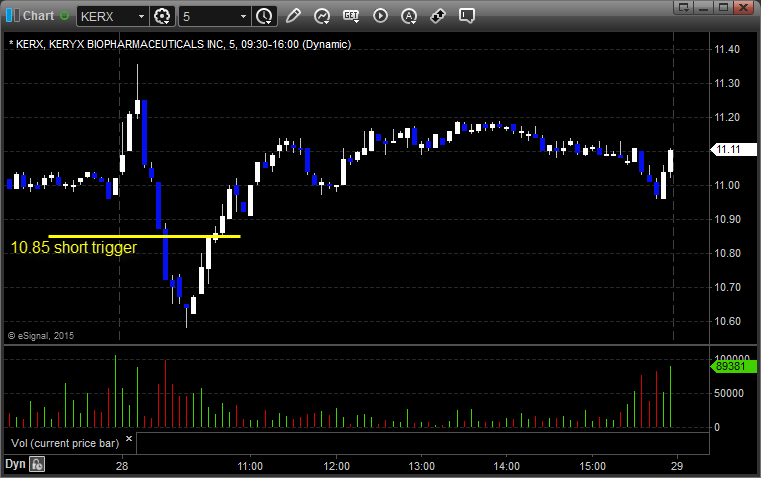Image resolution: width=761 pixels, height=478 pixels.
Task: Click the Chart window title label
Action: [38, 16]
